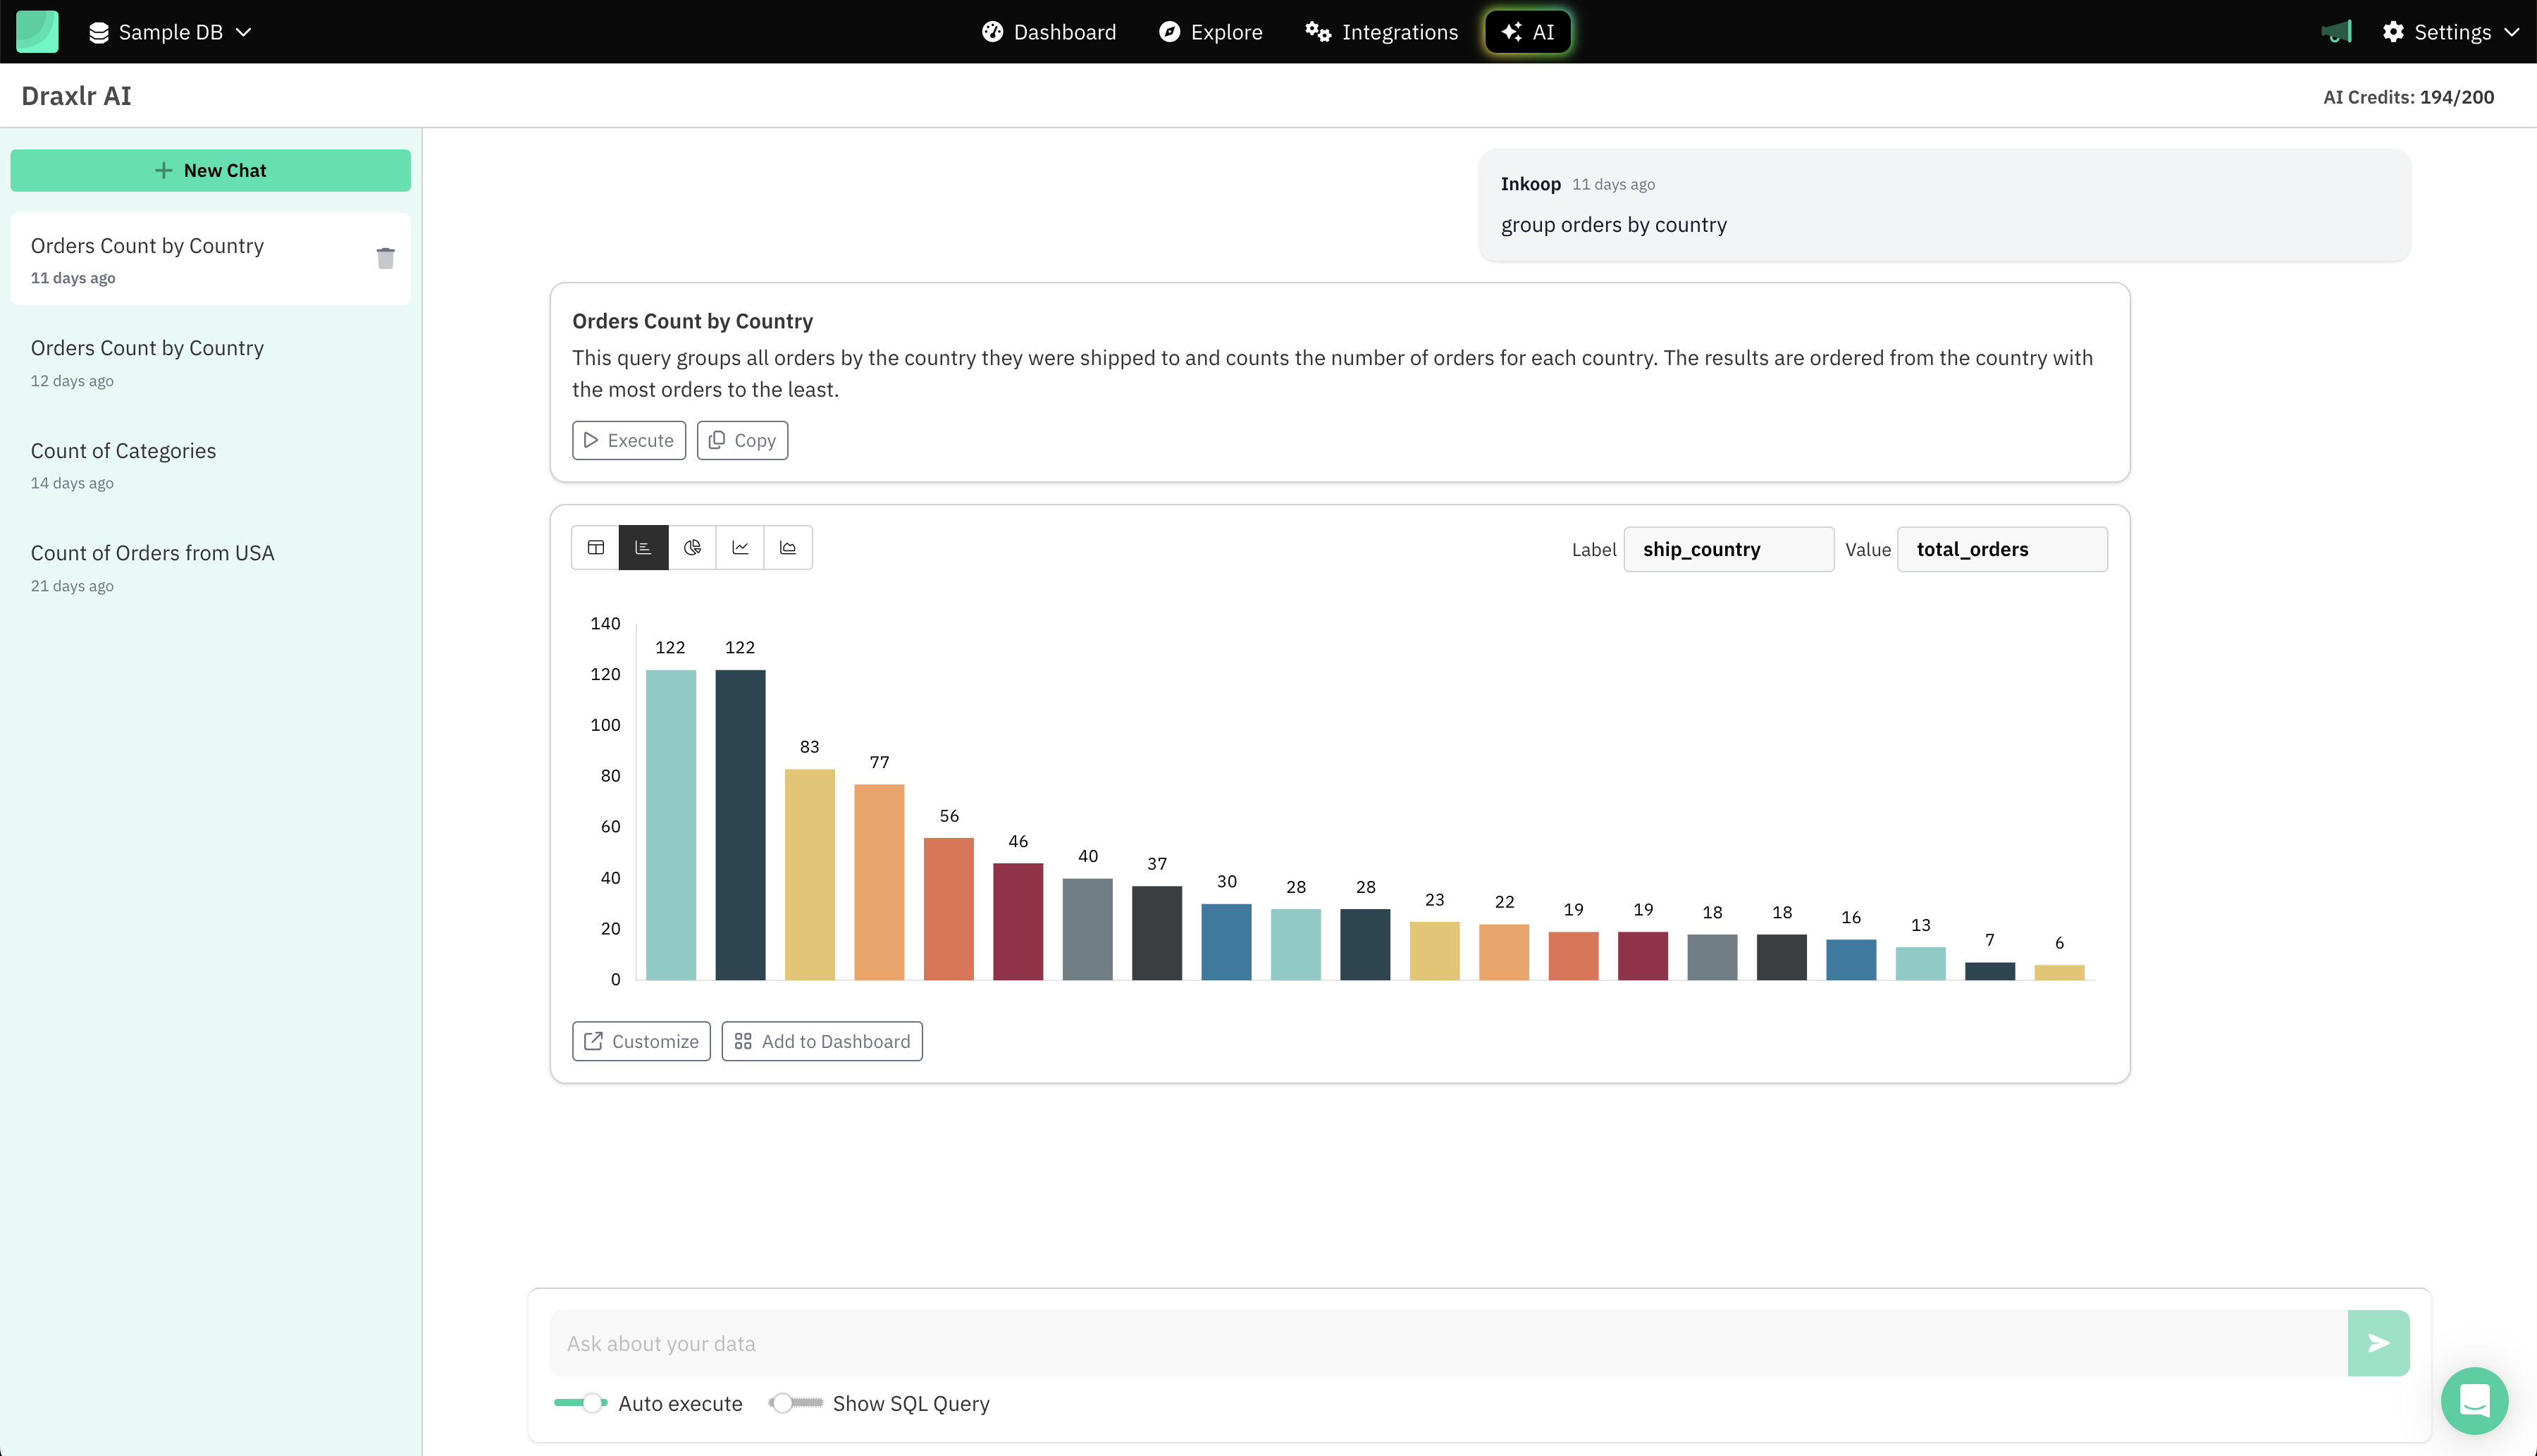Switch to pie chart view
This screenshot has width=2537, height=1456.
[x=692, y=547]
